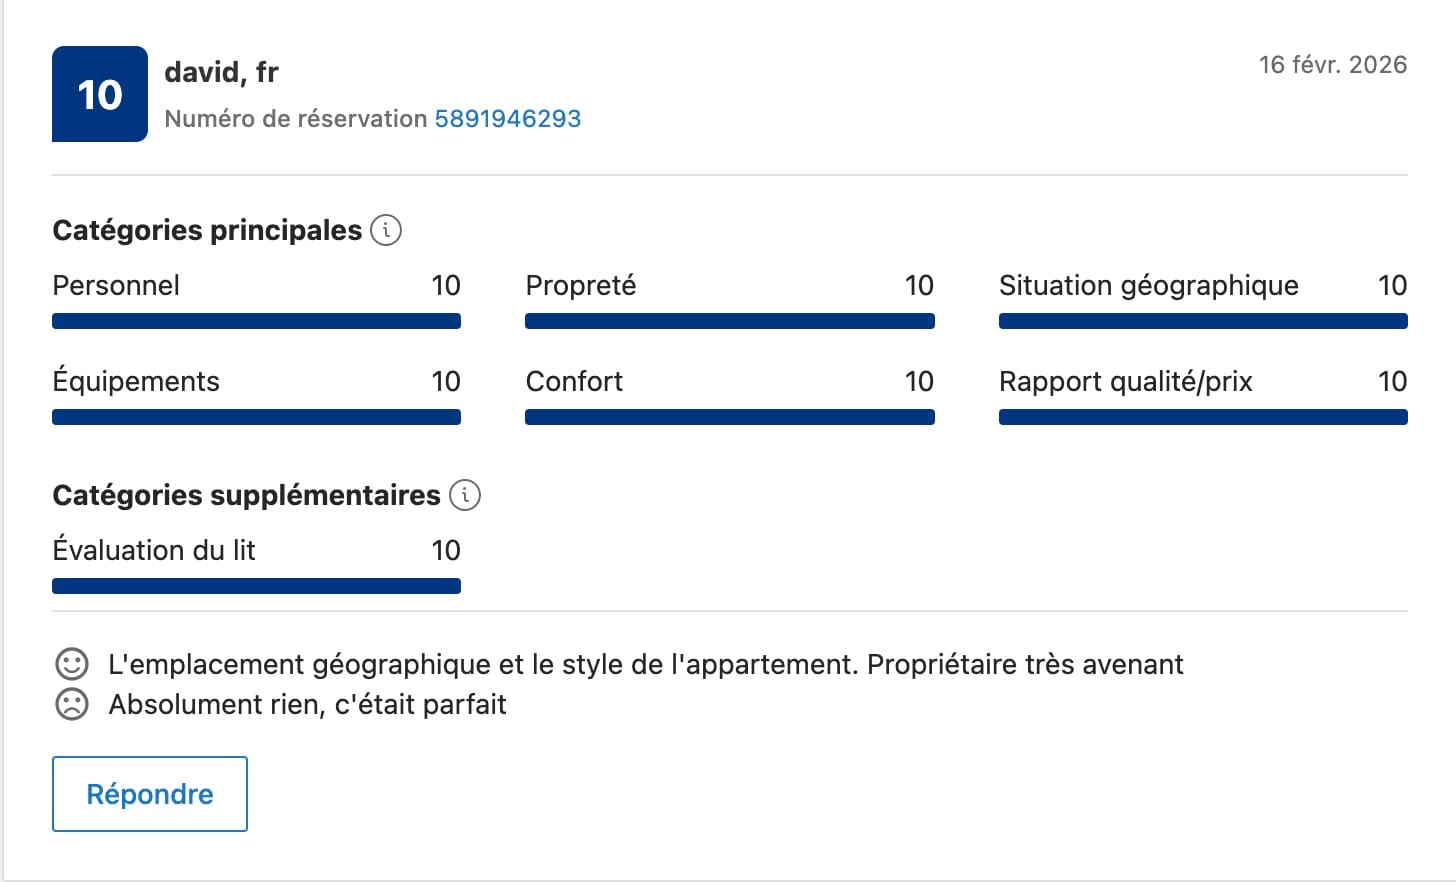
Task: Click the blue score badge showing 10
Action: click(x=100, y=94)
